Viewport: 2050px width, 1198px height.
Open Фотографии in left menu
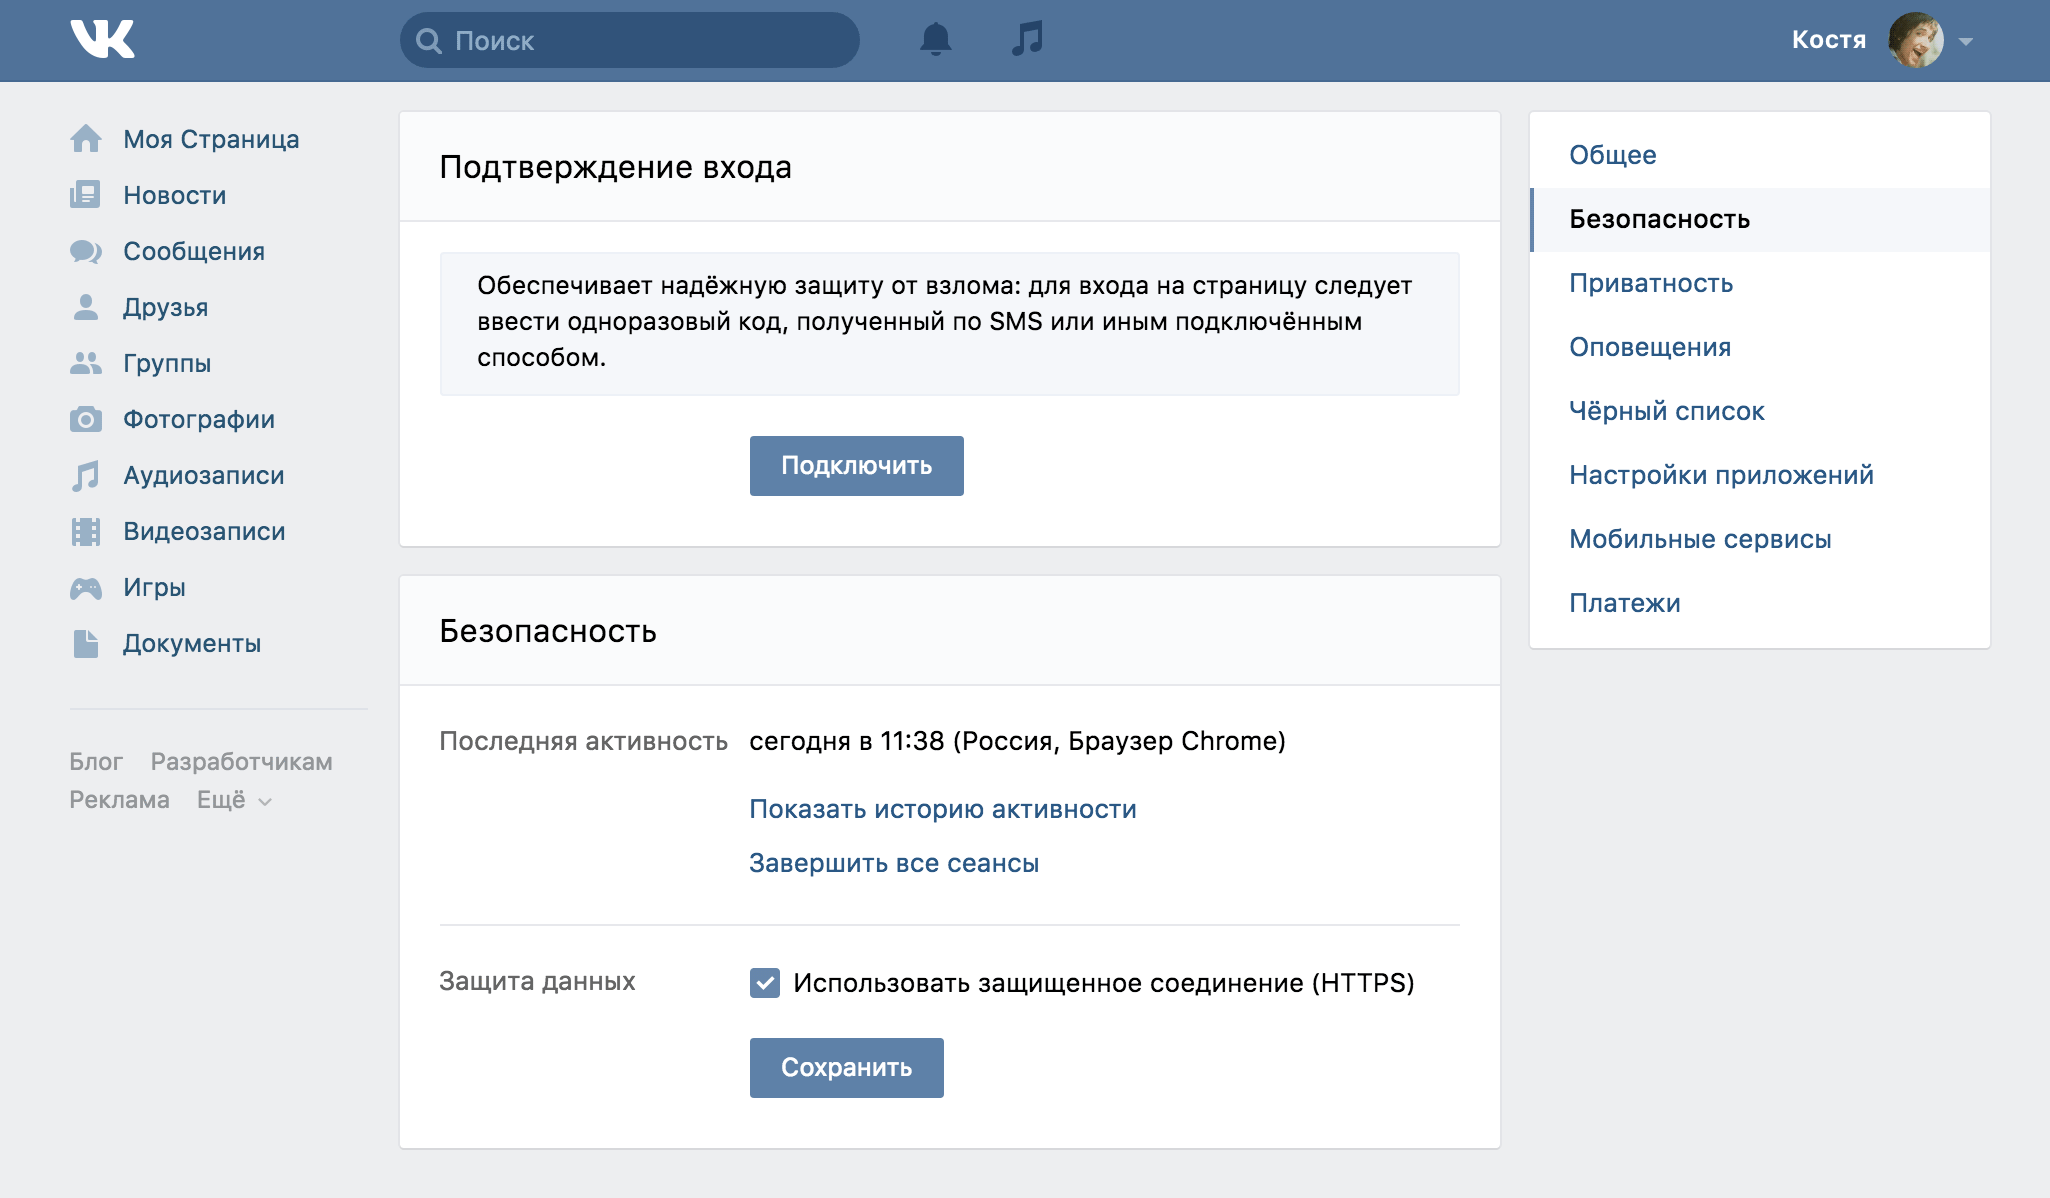(x=199, y=419)
